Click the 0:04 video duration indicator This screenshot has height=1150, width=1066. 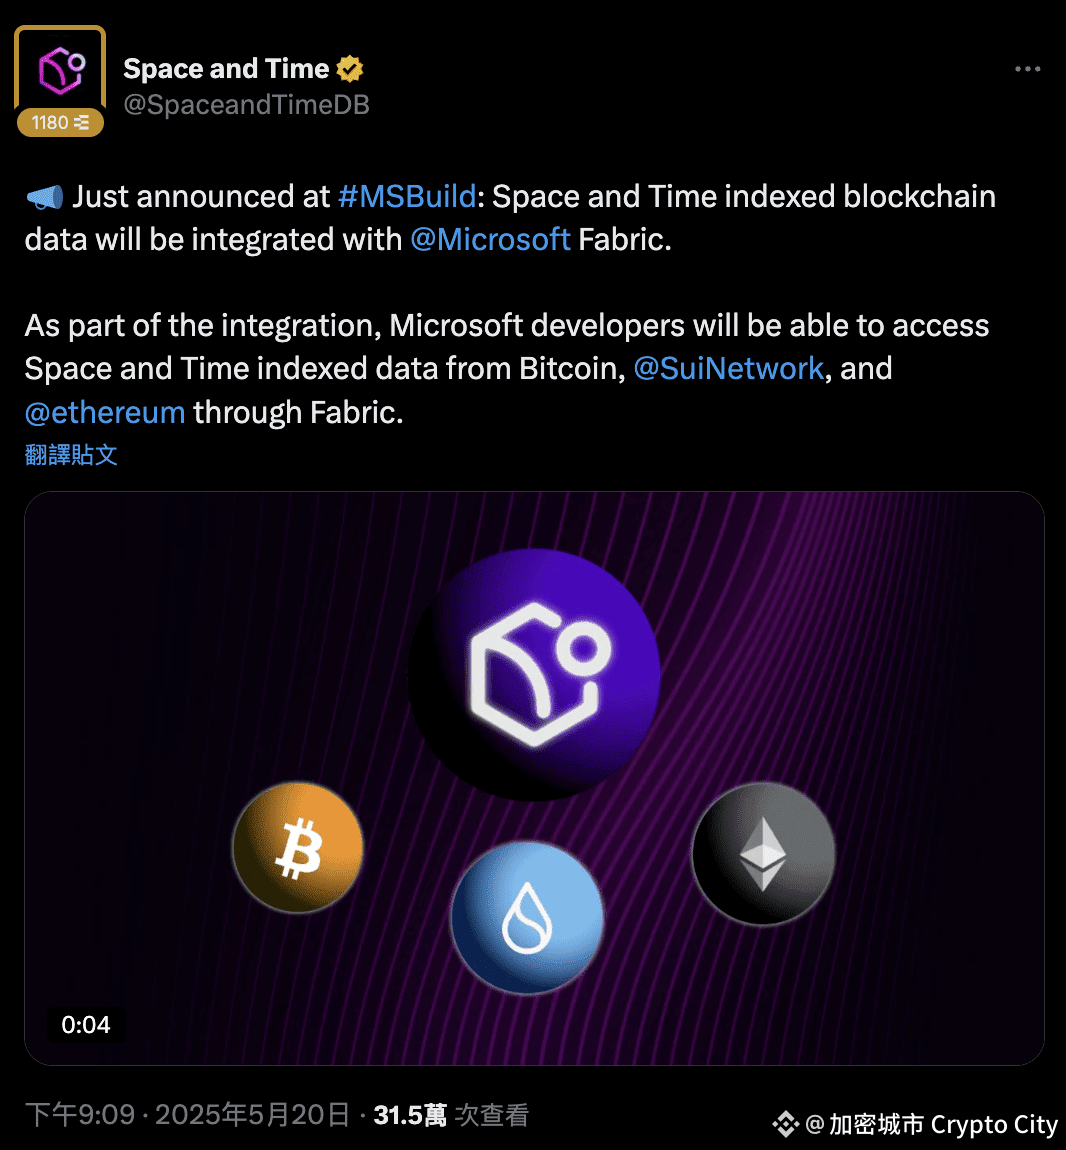86,1024
